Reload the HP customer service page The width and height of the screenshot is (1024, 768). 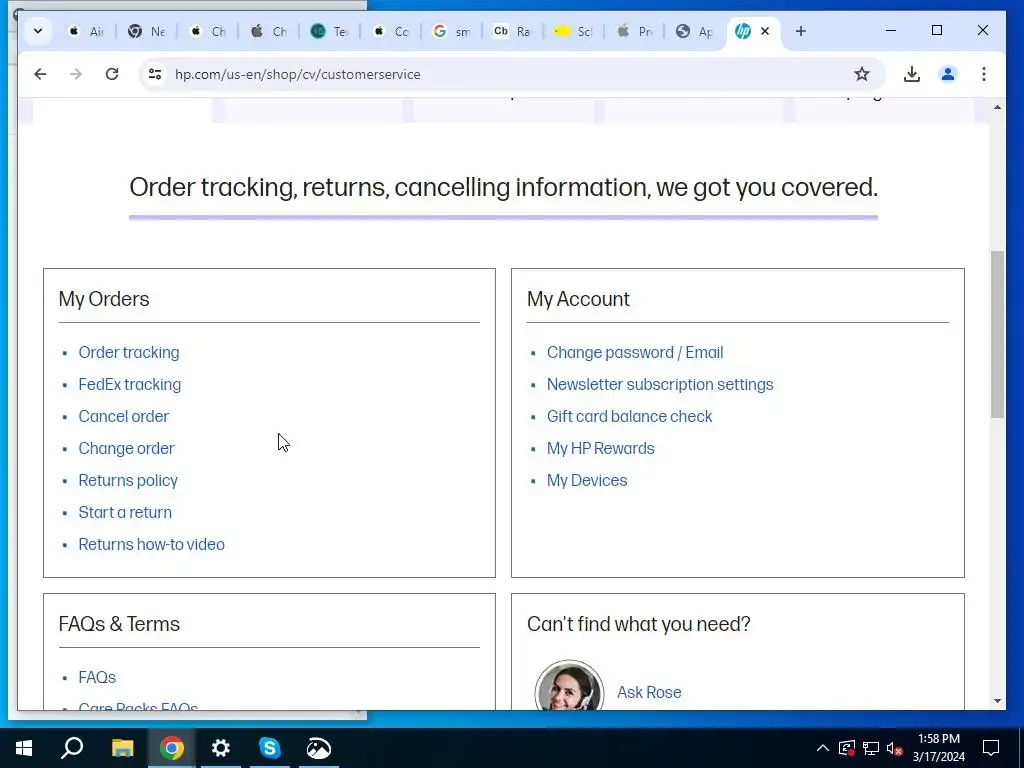point(112,74)
